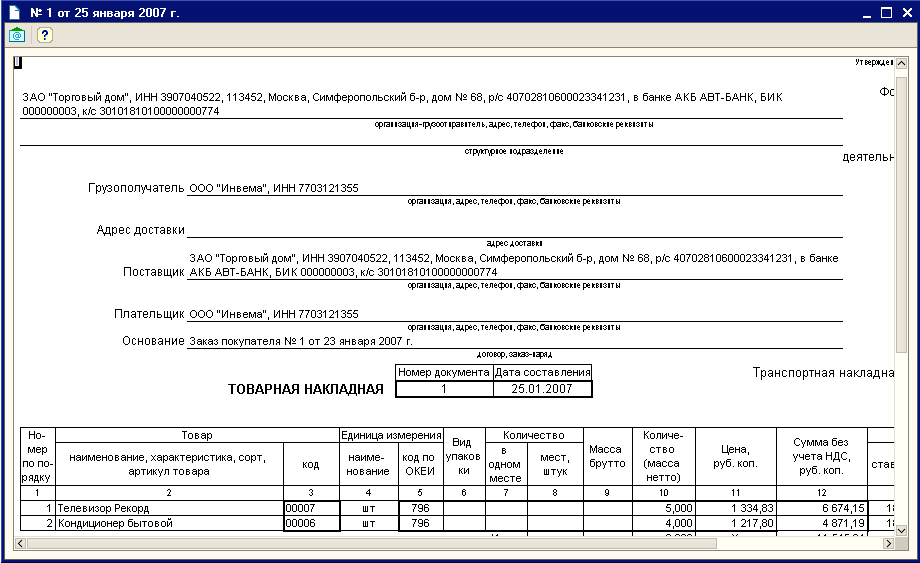Click the 'ТОВАРНАЯ НАКЛАДНАЯ' title
Viewport: 920px width, 563px height.
[306, 389]
